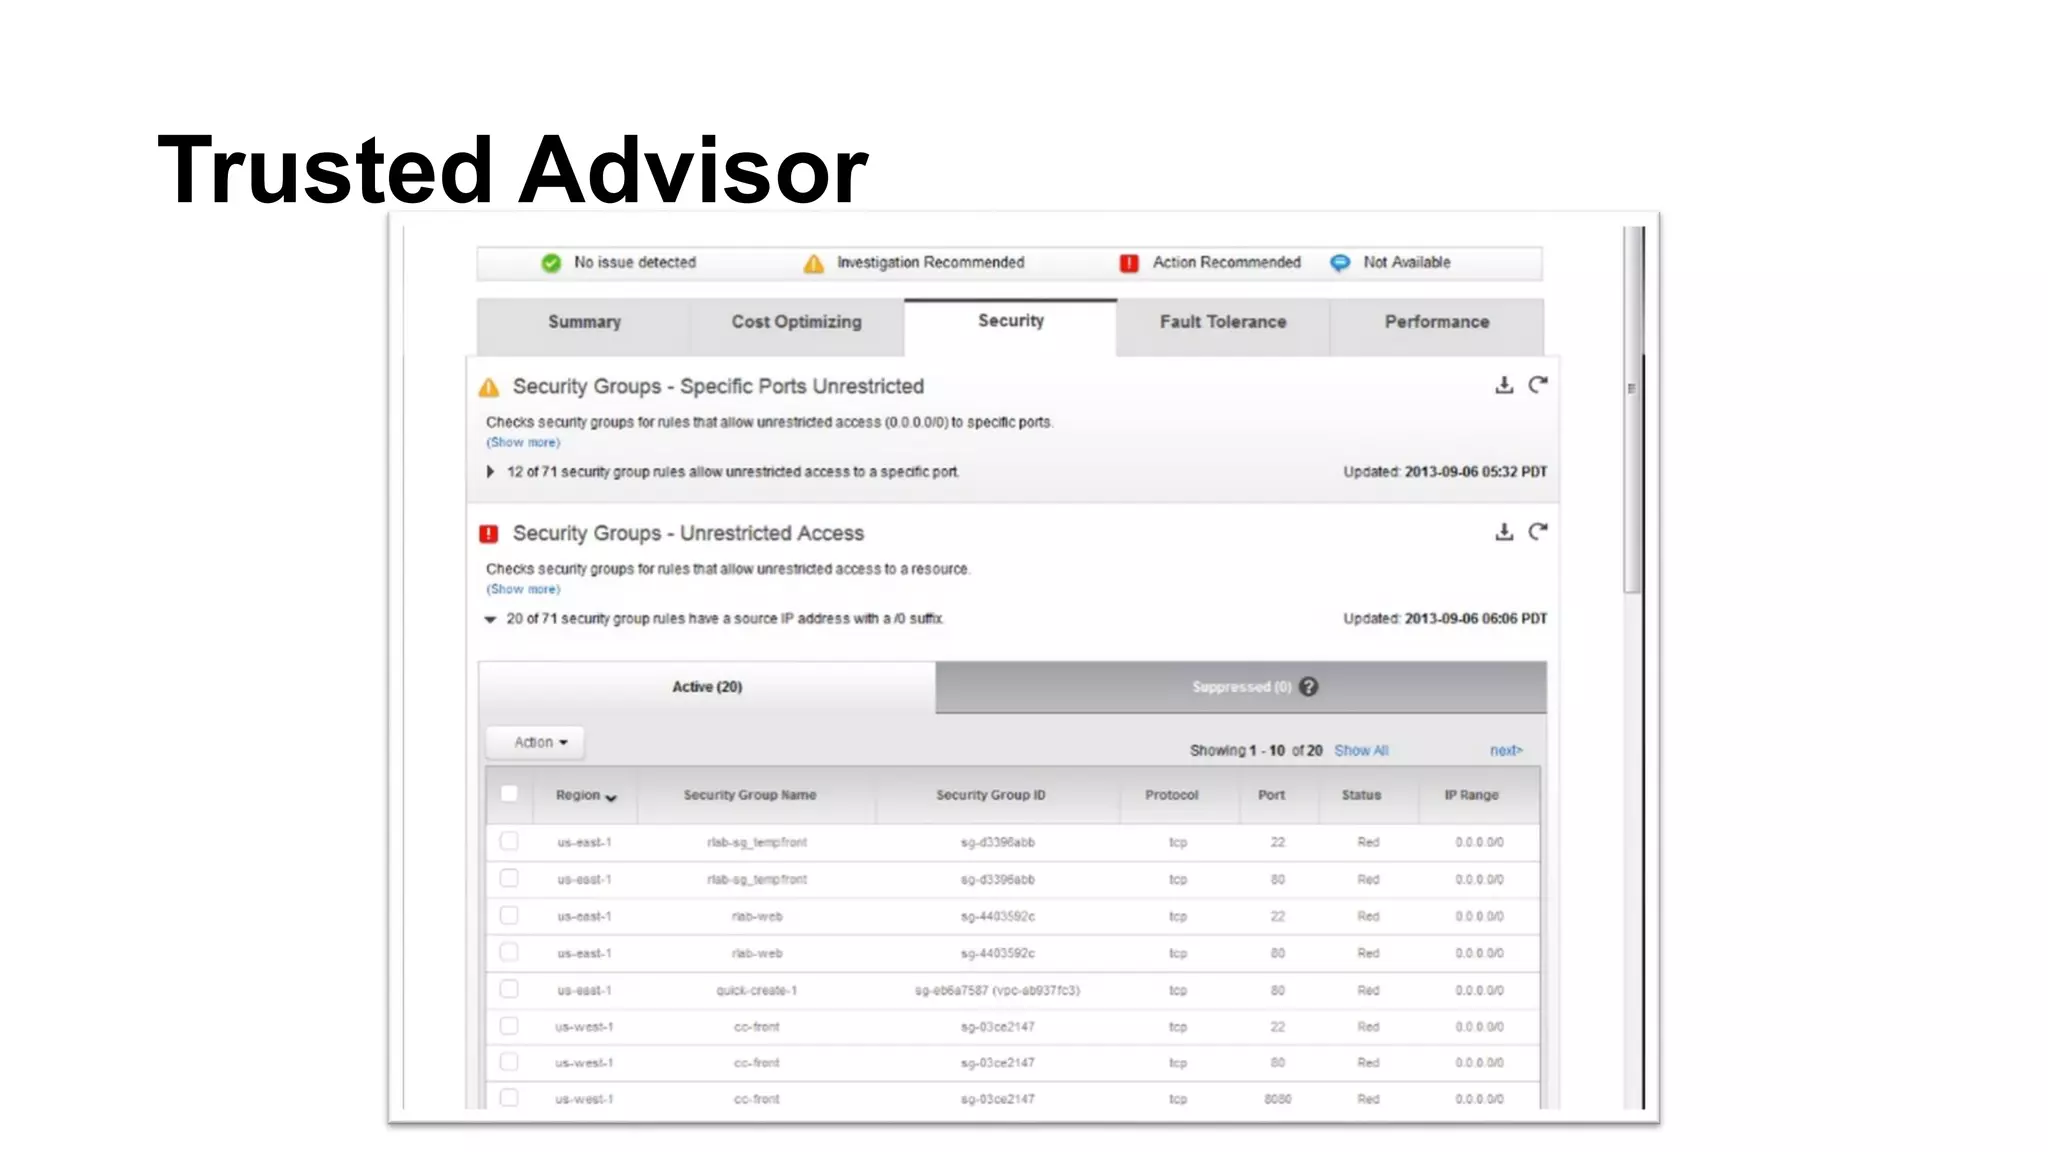Screen dimensions: 2048x1152
Task: Select the first rlab-sg_tempfront row checkbox
Action: pyautogui.click(x=509, y=841)
